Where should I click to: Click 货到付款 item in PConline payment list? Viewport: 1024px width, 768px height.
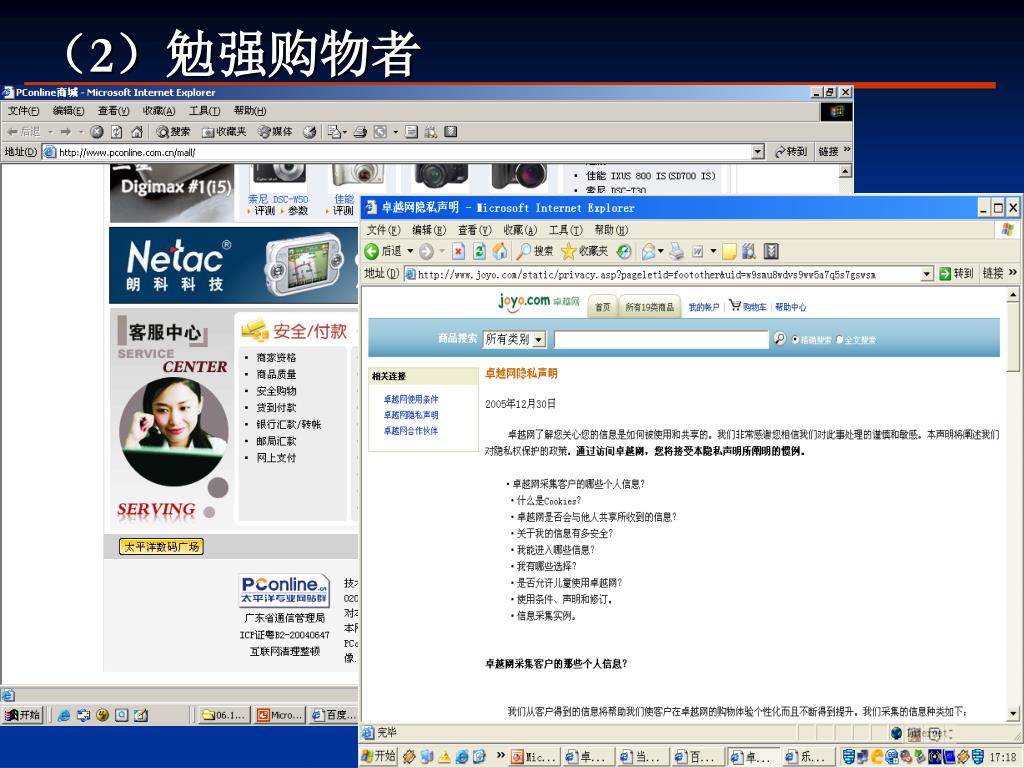click(276, 408)
